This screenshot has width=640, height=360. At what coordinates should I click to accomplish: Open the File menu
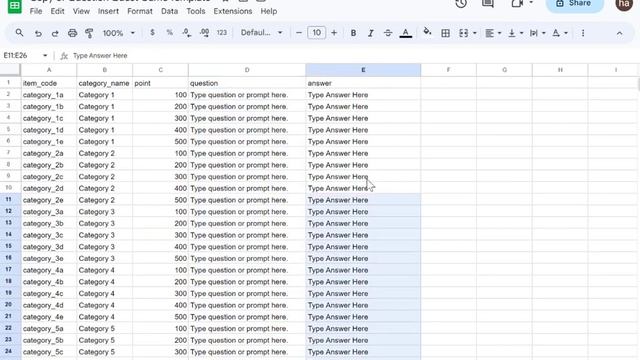pyautogui.click(x=36, y=11)
